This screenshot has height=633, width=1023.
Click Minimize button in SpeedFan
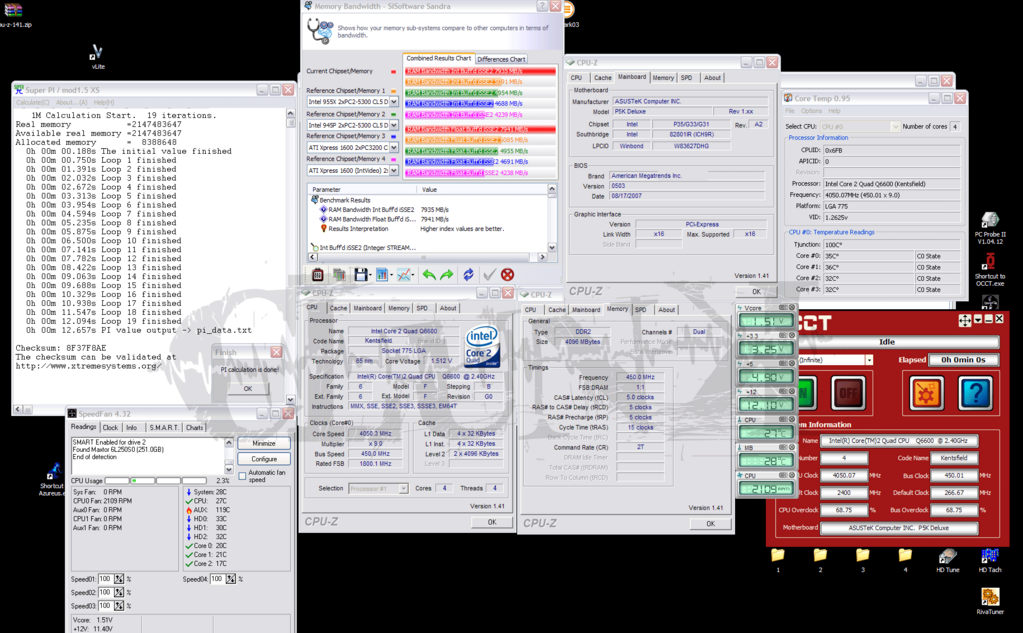pos(264,443)
